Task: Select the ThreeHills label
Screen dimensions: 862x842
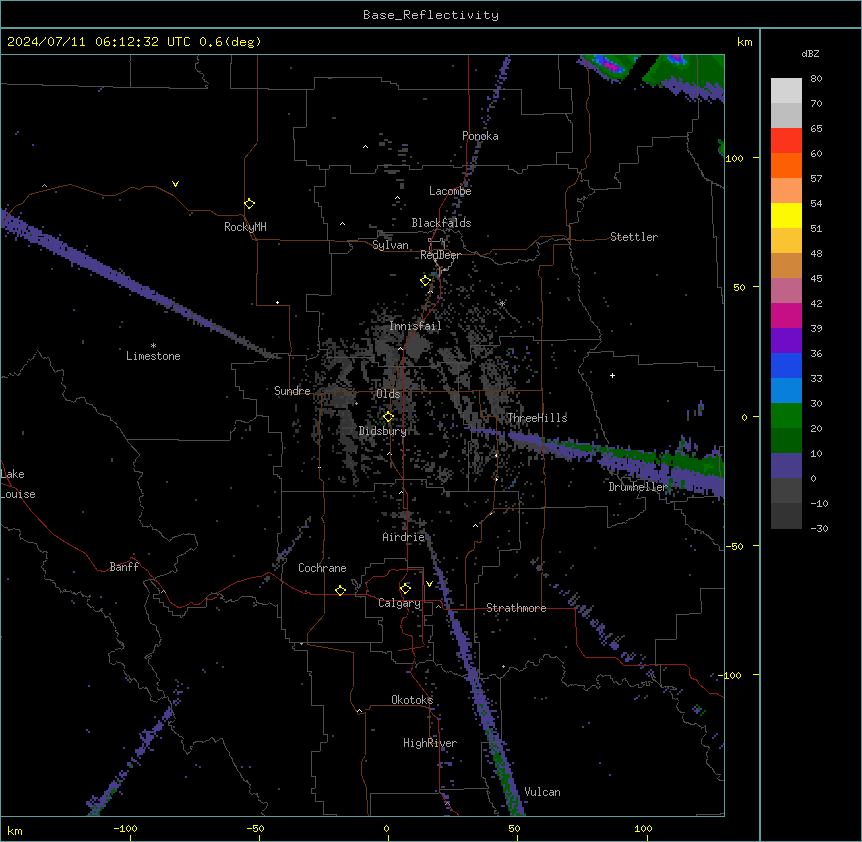Action: (537, 418)
